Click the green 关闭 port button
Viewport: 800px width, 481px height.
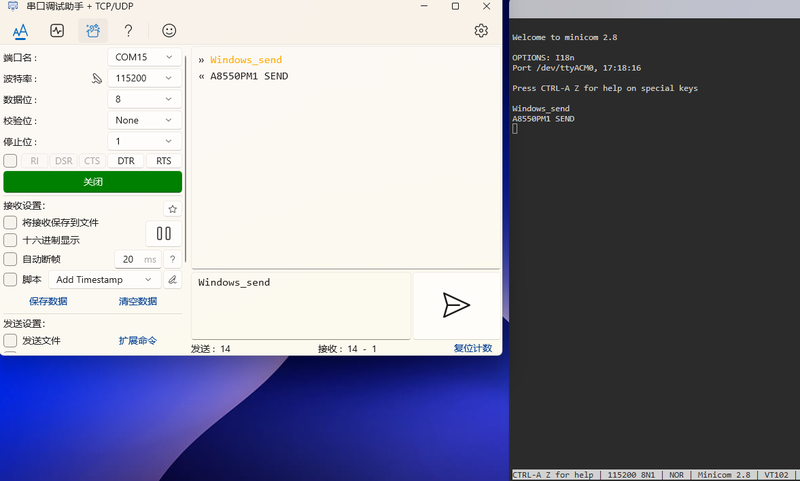point(92,182)
